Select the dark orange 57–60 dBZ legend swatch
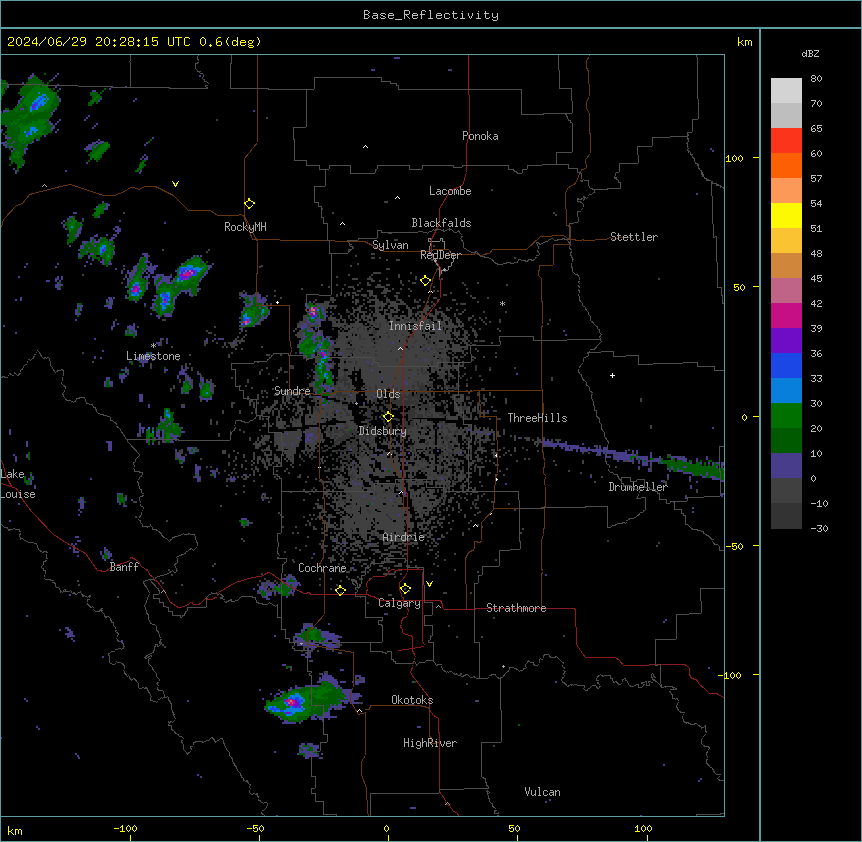 pyautogui.click(x=786, y=165)
